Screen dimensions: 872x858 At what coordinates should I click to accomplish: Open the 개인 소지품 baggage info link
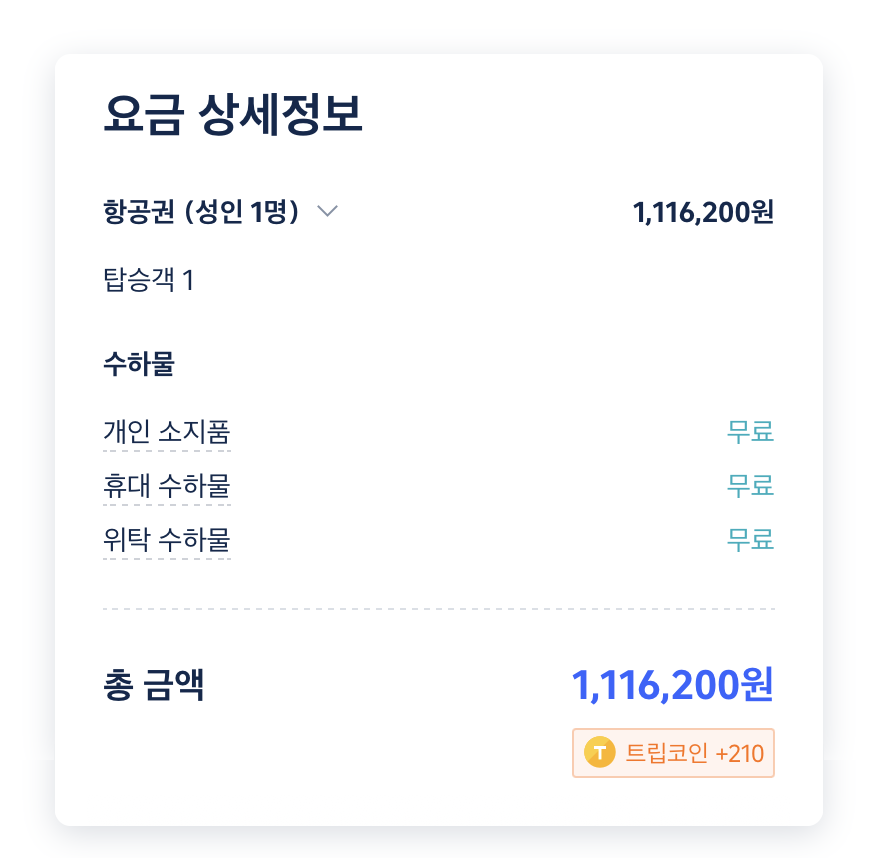tap(167, 432)
